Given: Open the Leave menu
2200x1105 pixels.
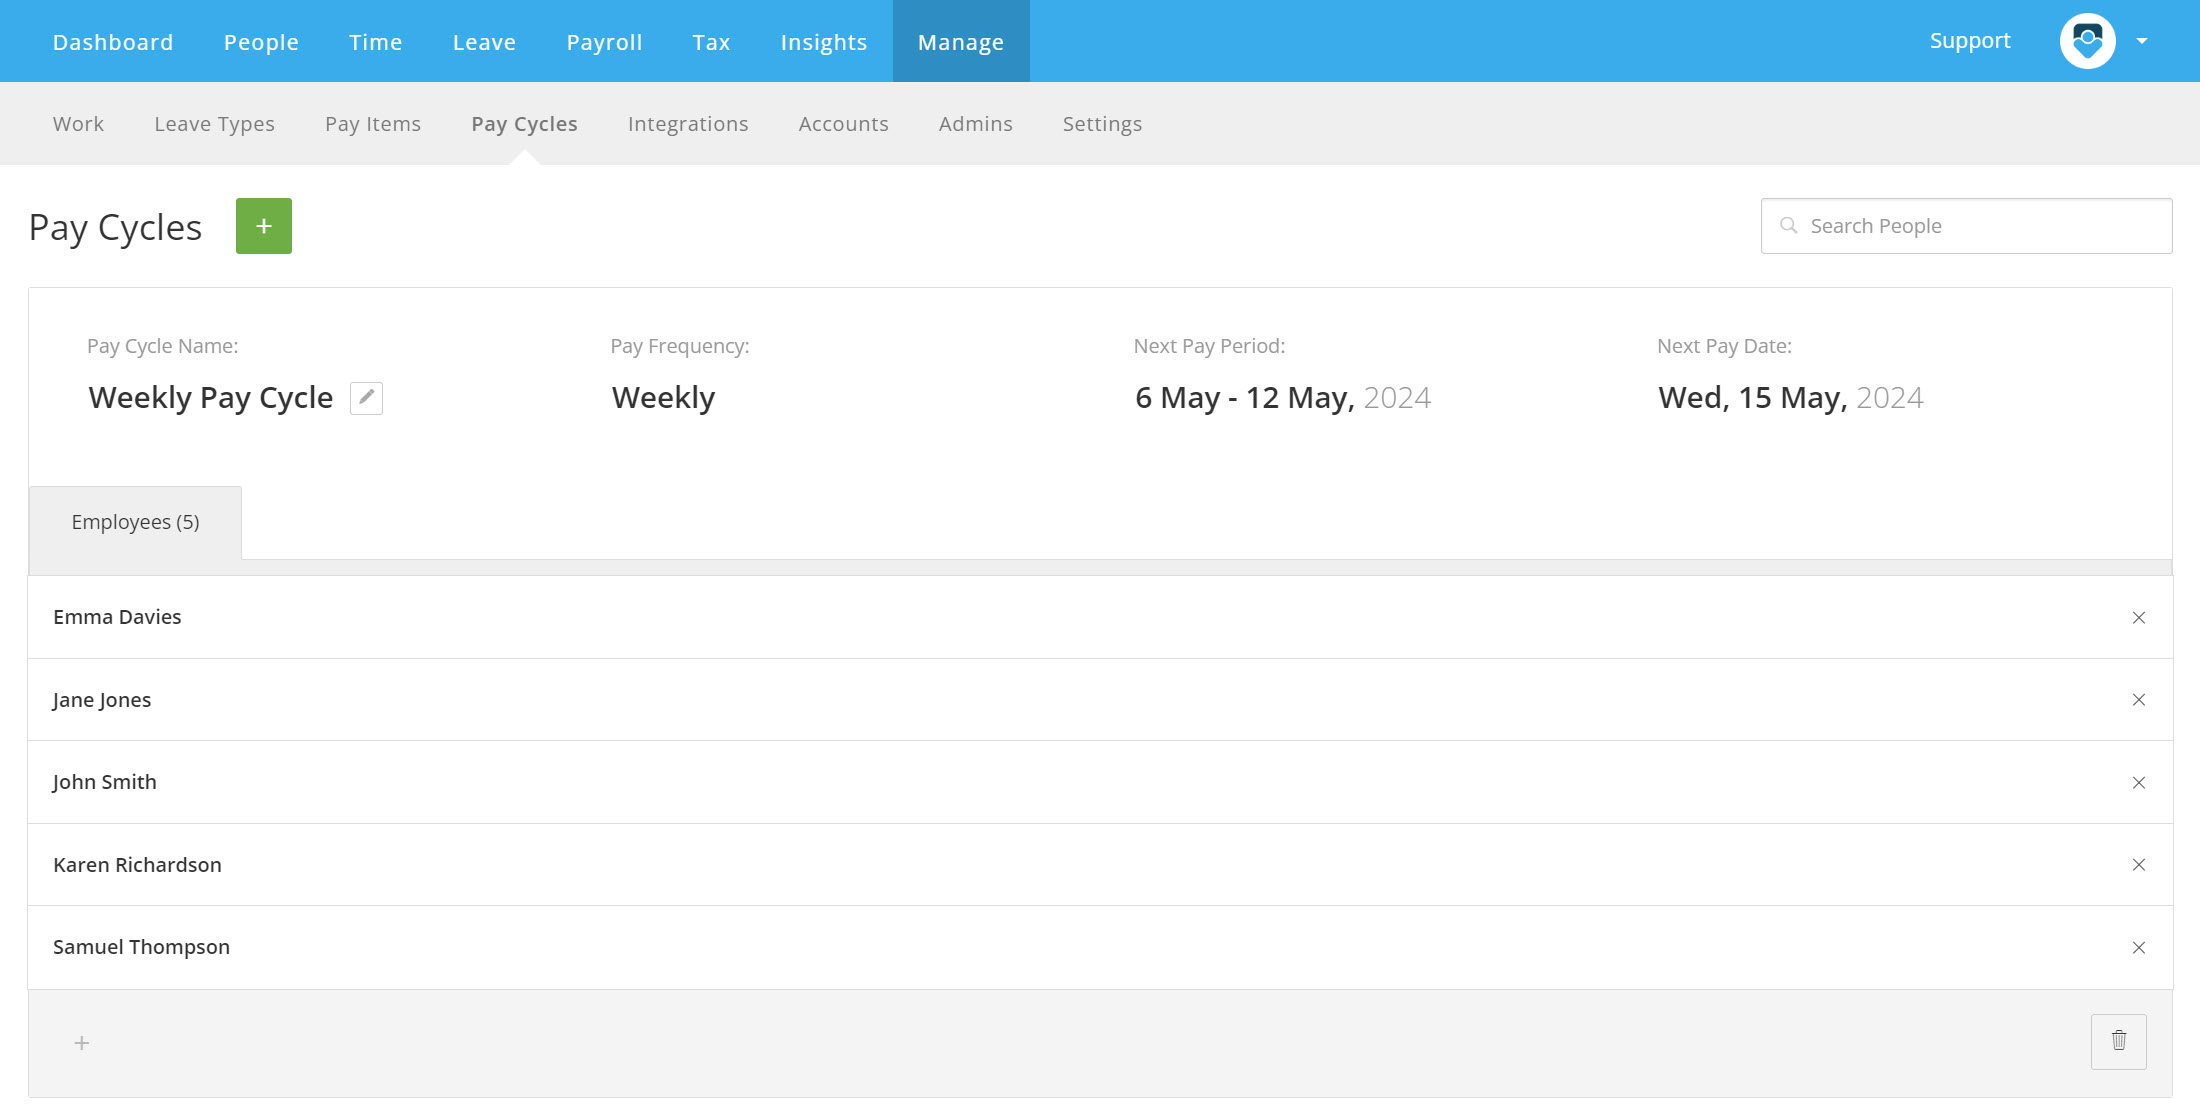Looking at the screenshot, I should (x=484, y=42).
